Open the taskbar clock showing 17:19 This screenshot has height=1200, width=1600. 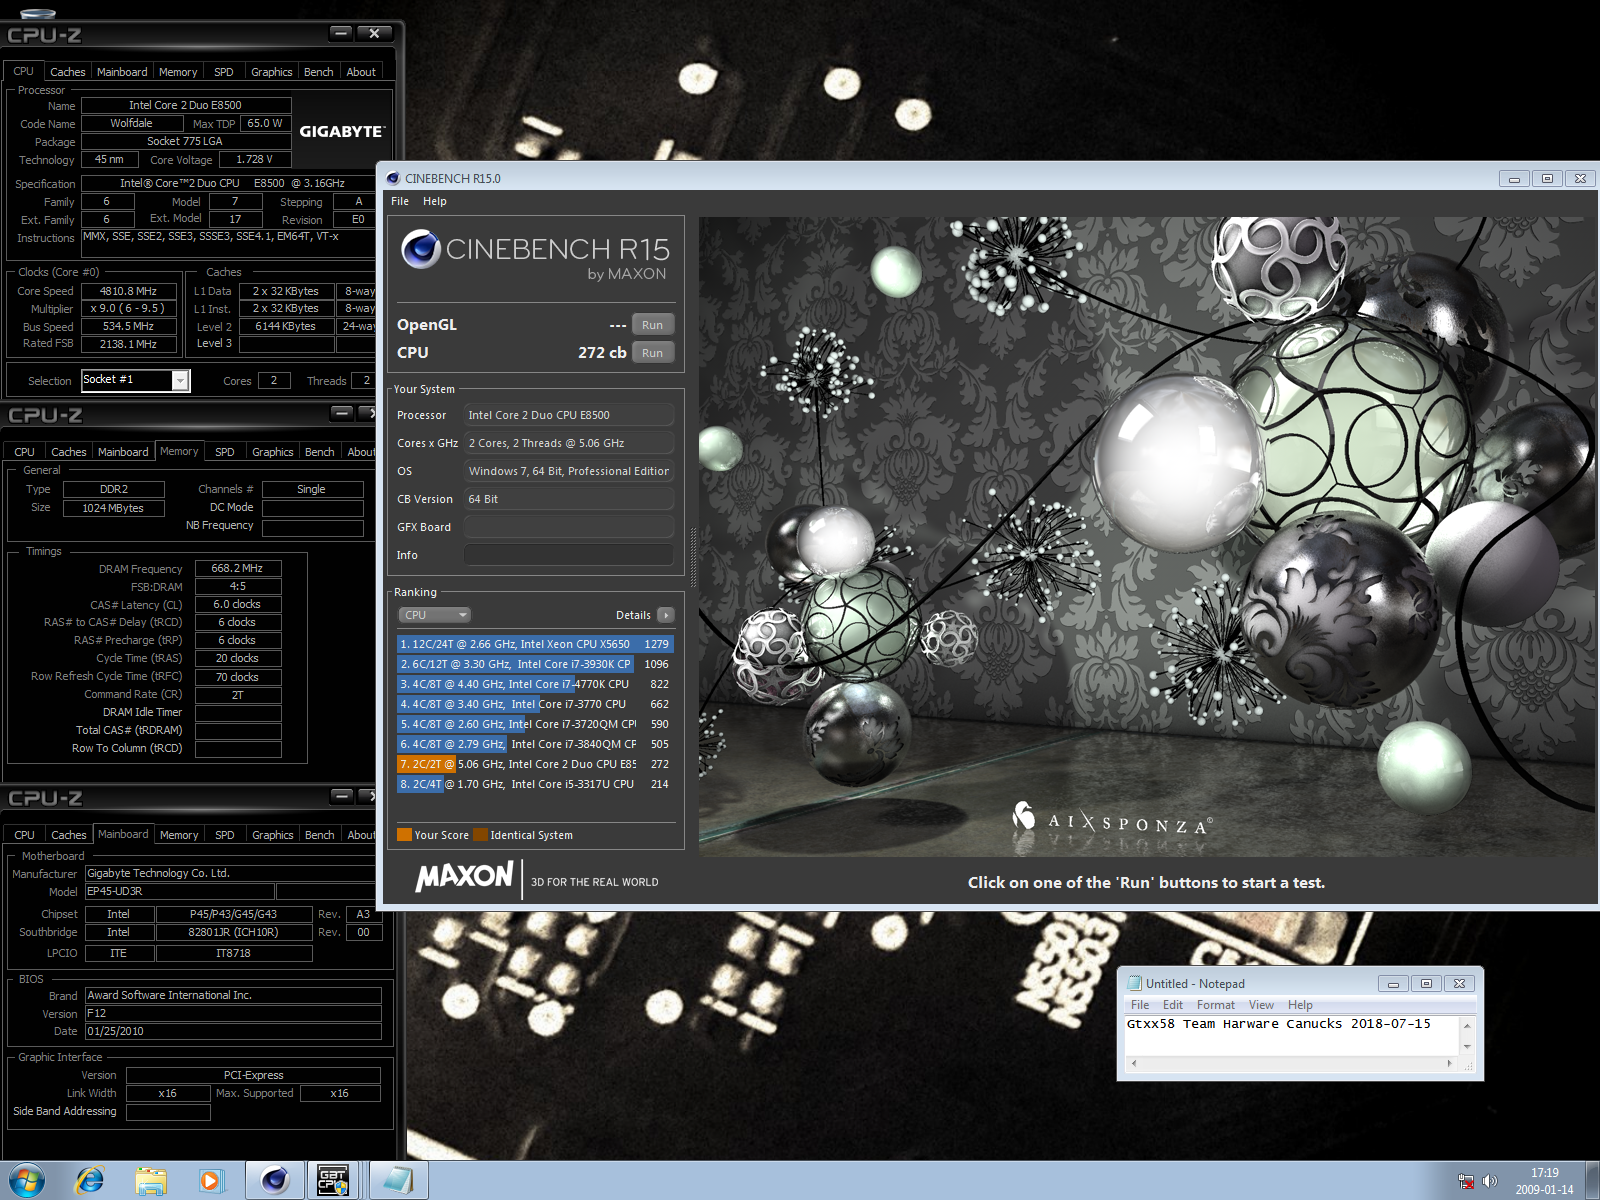(1544, 1181)
